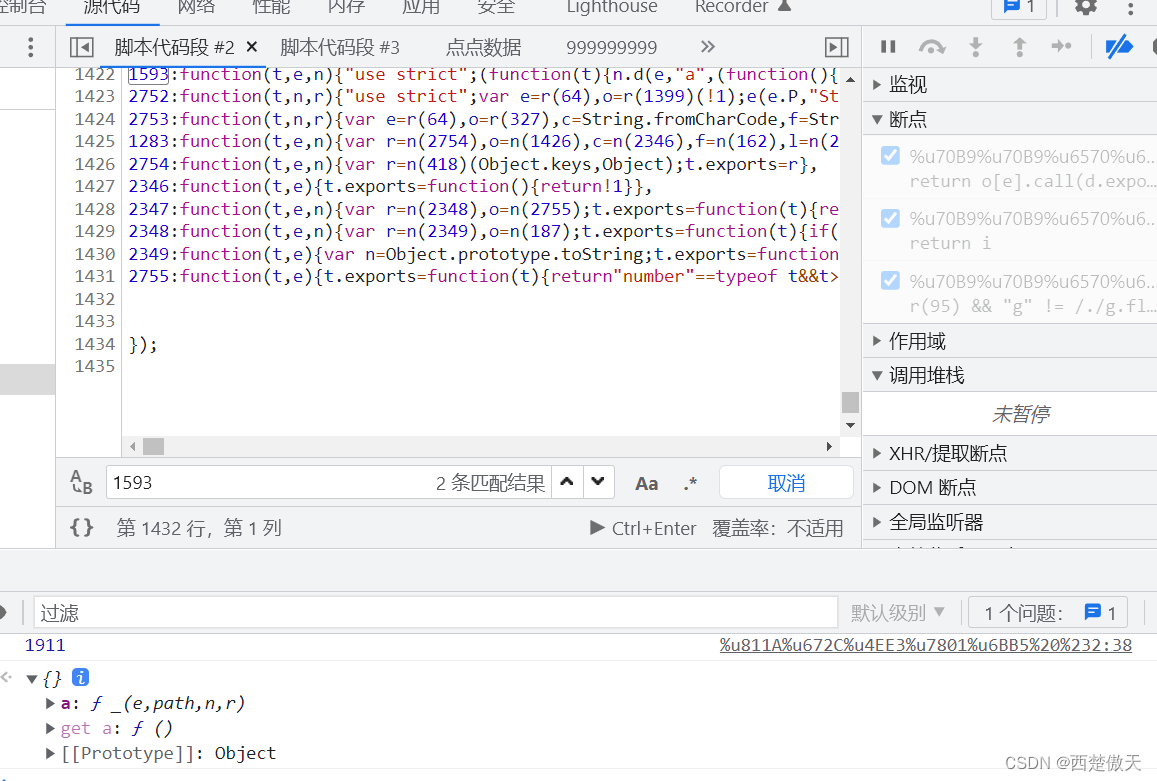Screen dimensions: 1157x781
Task: Click the 取消 cancel search button
Action: click(786, 483)
